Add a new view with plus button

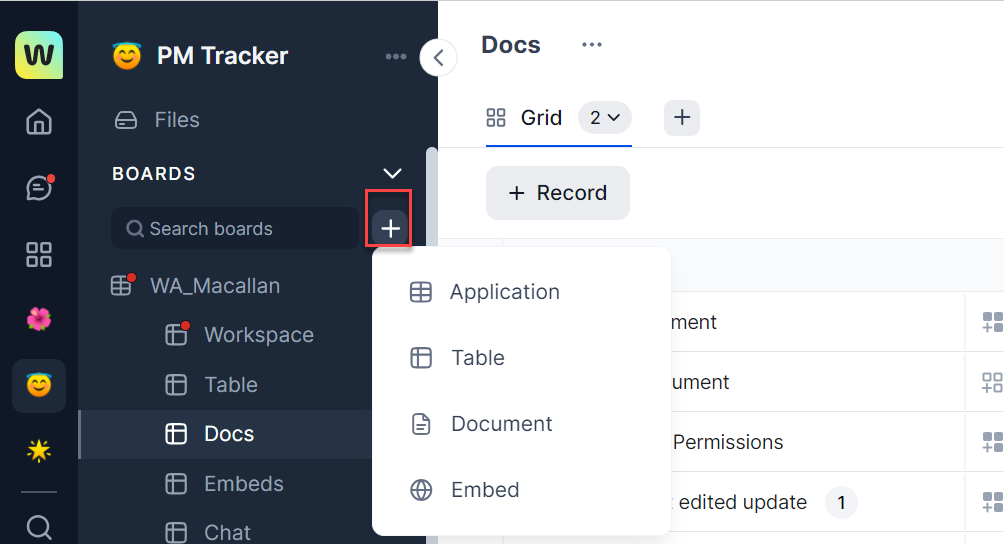tap(682, 118)
